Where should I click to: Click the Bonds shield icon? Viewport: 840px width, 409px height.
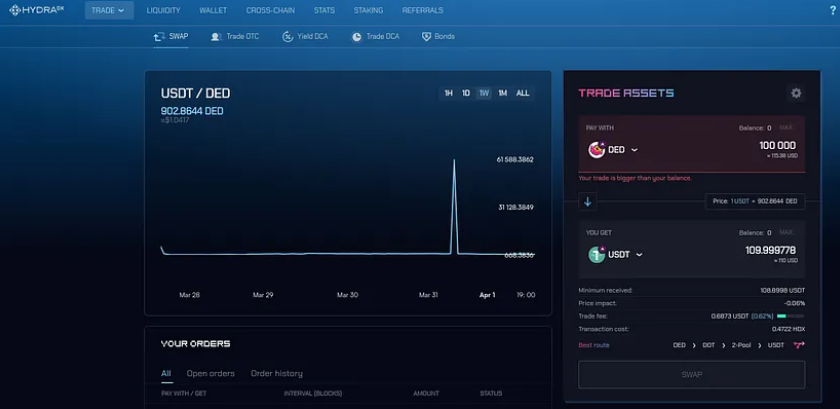426,36
